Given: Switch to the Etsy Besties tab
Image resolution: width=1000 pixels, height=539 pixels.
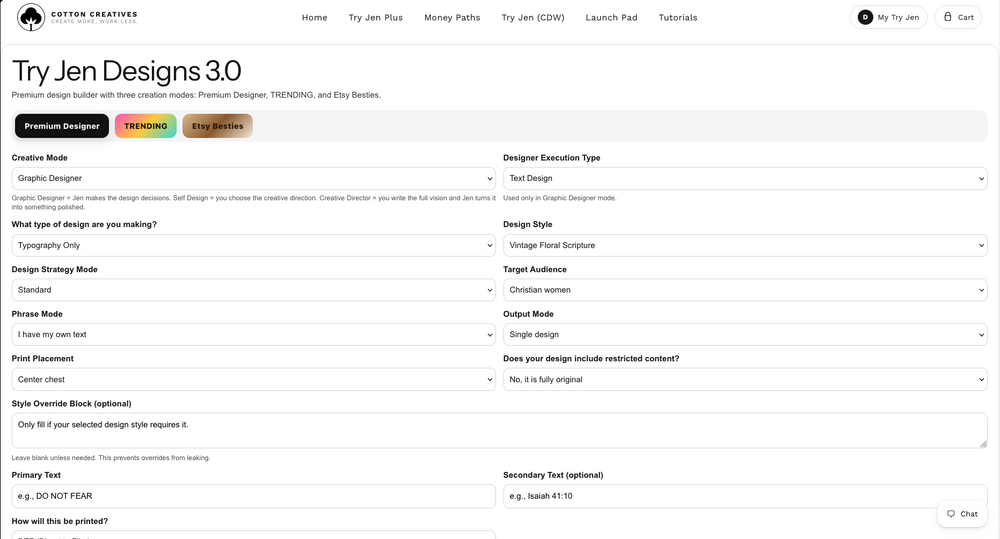Looking at the screenshot, I should (217, 126).
